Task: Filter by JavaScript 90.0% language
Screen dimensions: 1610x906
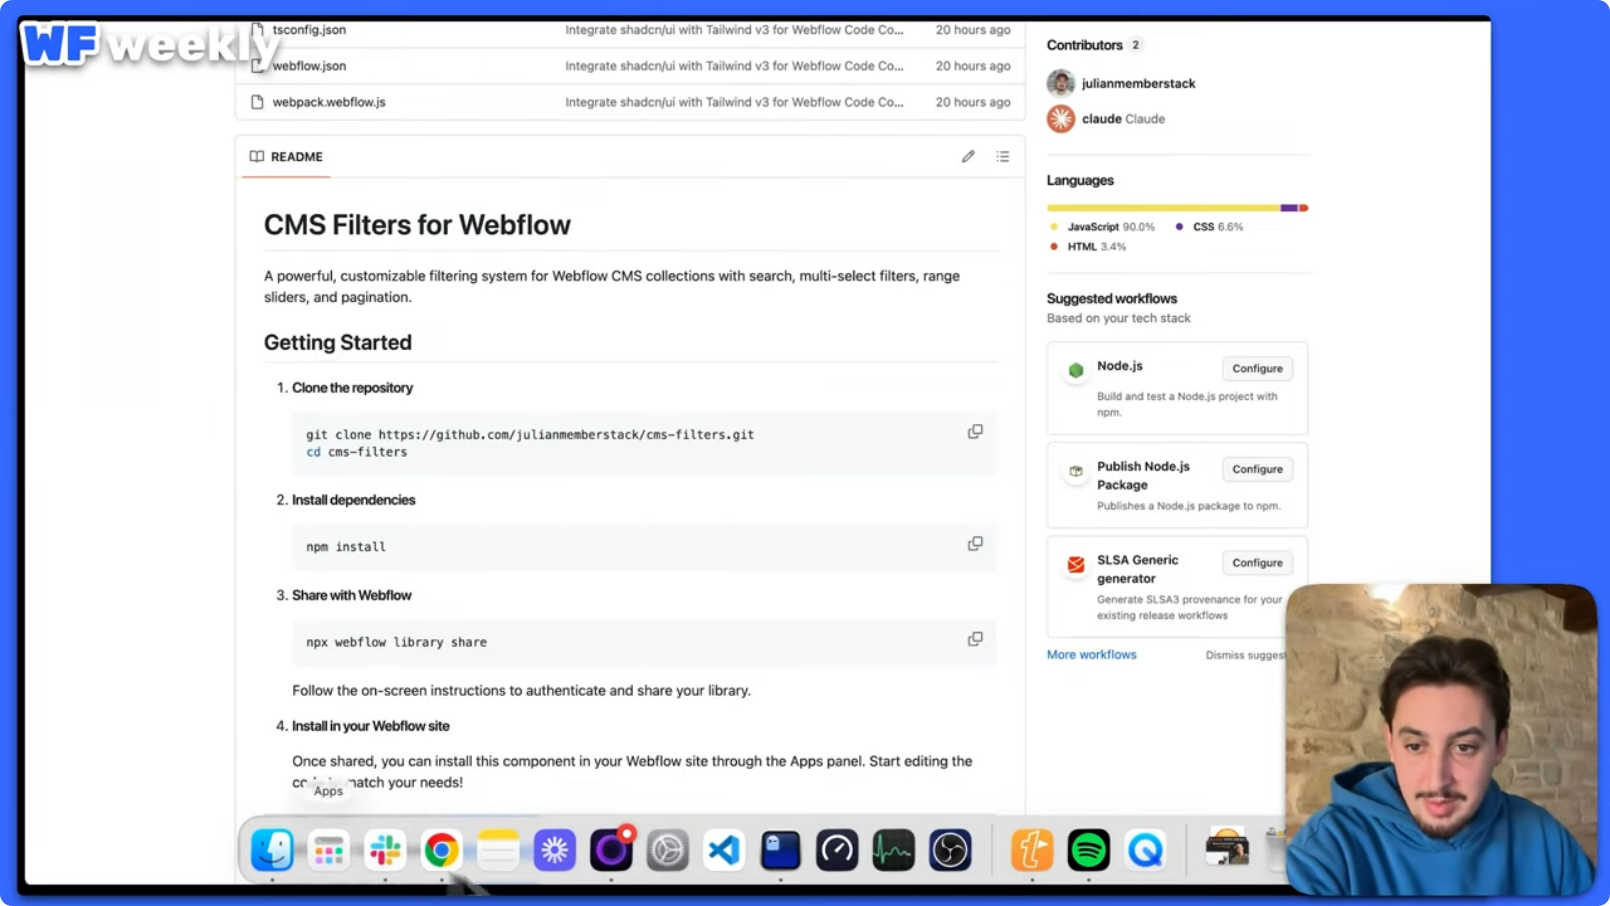Action: tap(1102, 227)
